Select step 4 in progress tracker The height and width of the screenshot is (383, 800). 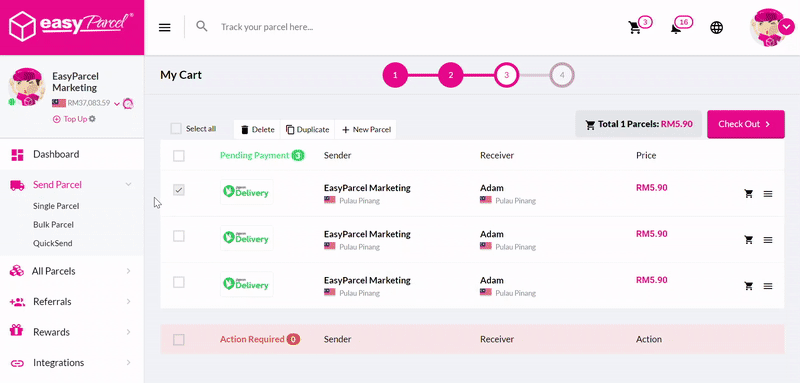[x=562, y=75]
